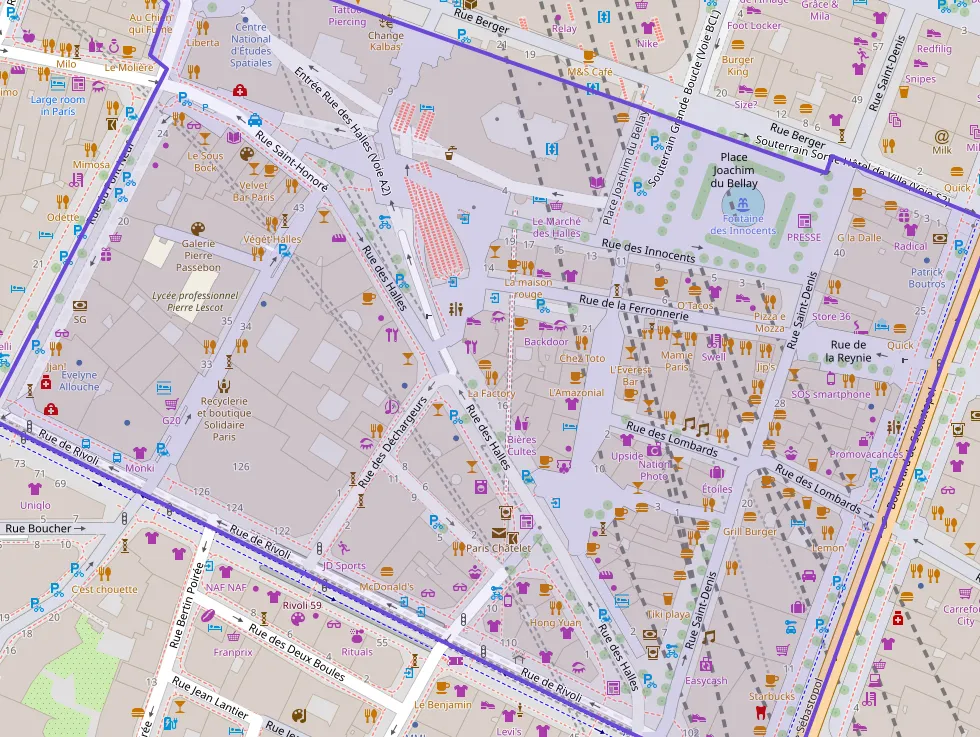980x737 pixels.
Task: Select the Lycée professionnel Pierre Lescot label
Action: 195,302
